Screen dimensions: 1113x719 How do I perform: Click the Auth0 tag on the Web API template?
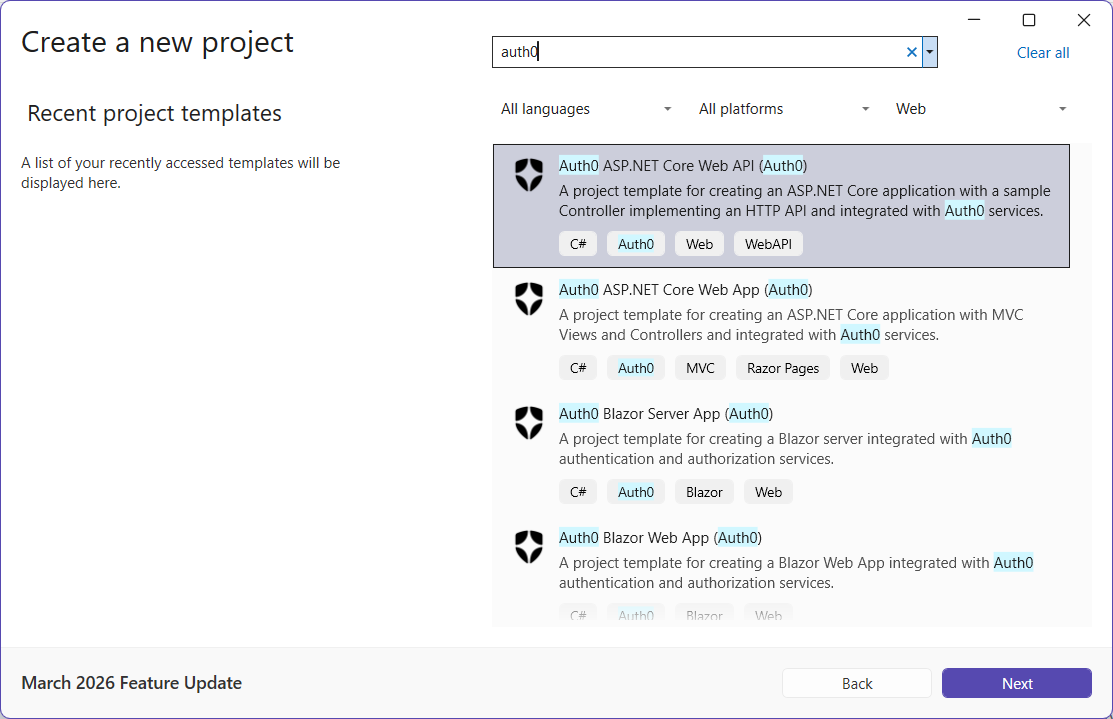(x=636, y=243)
